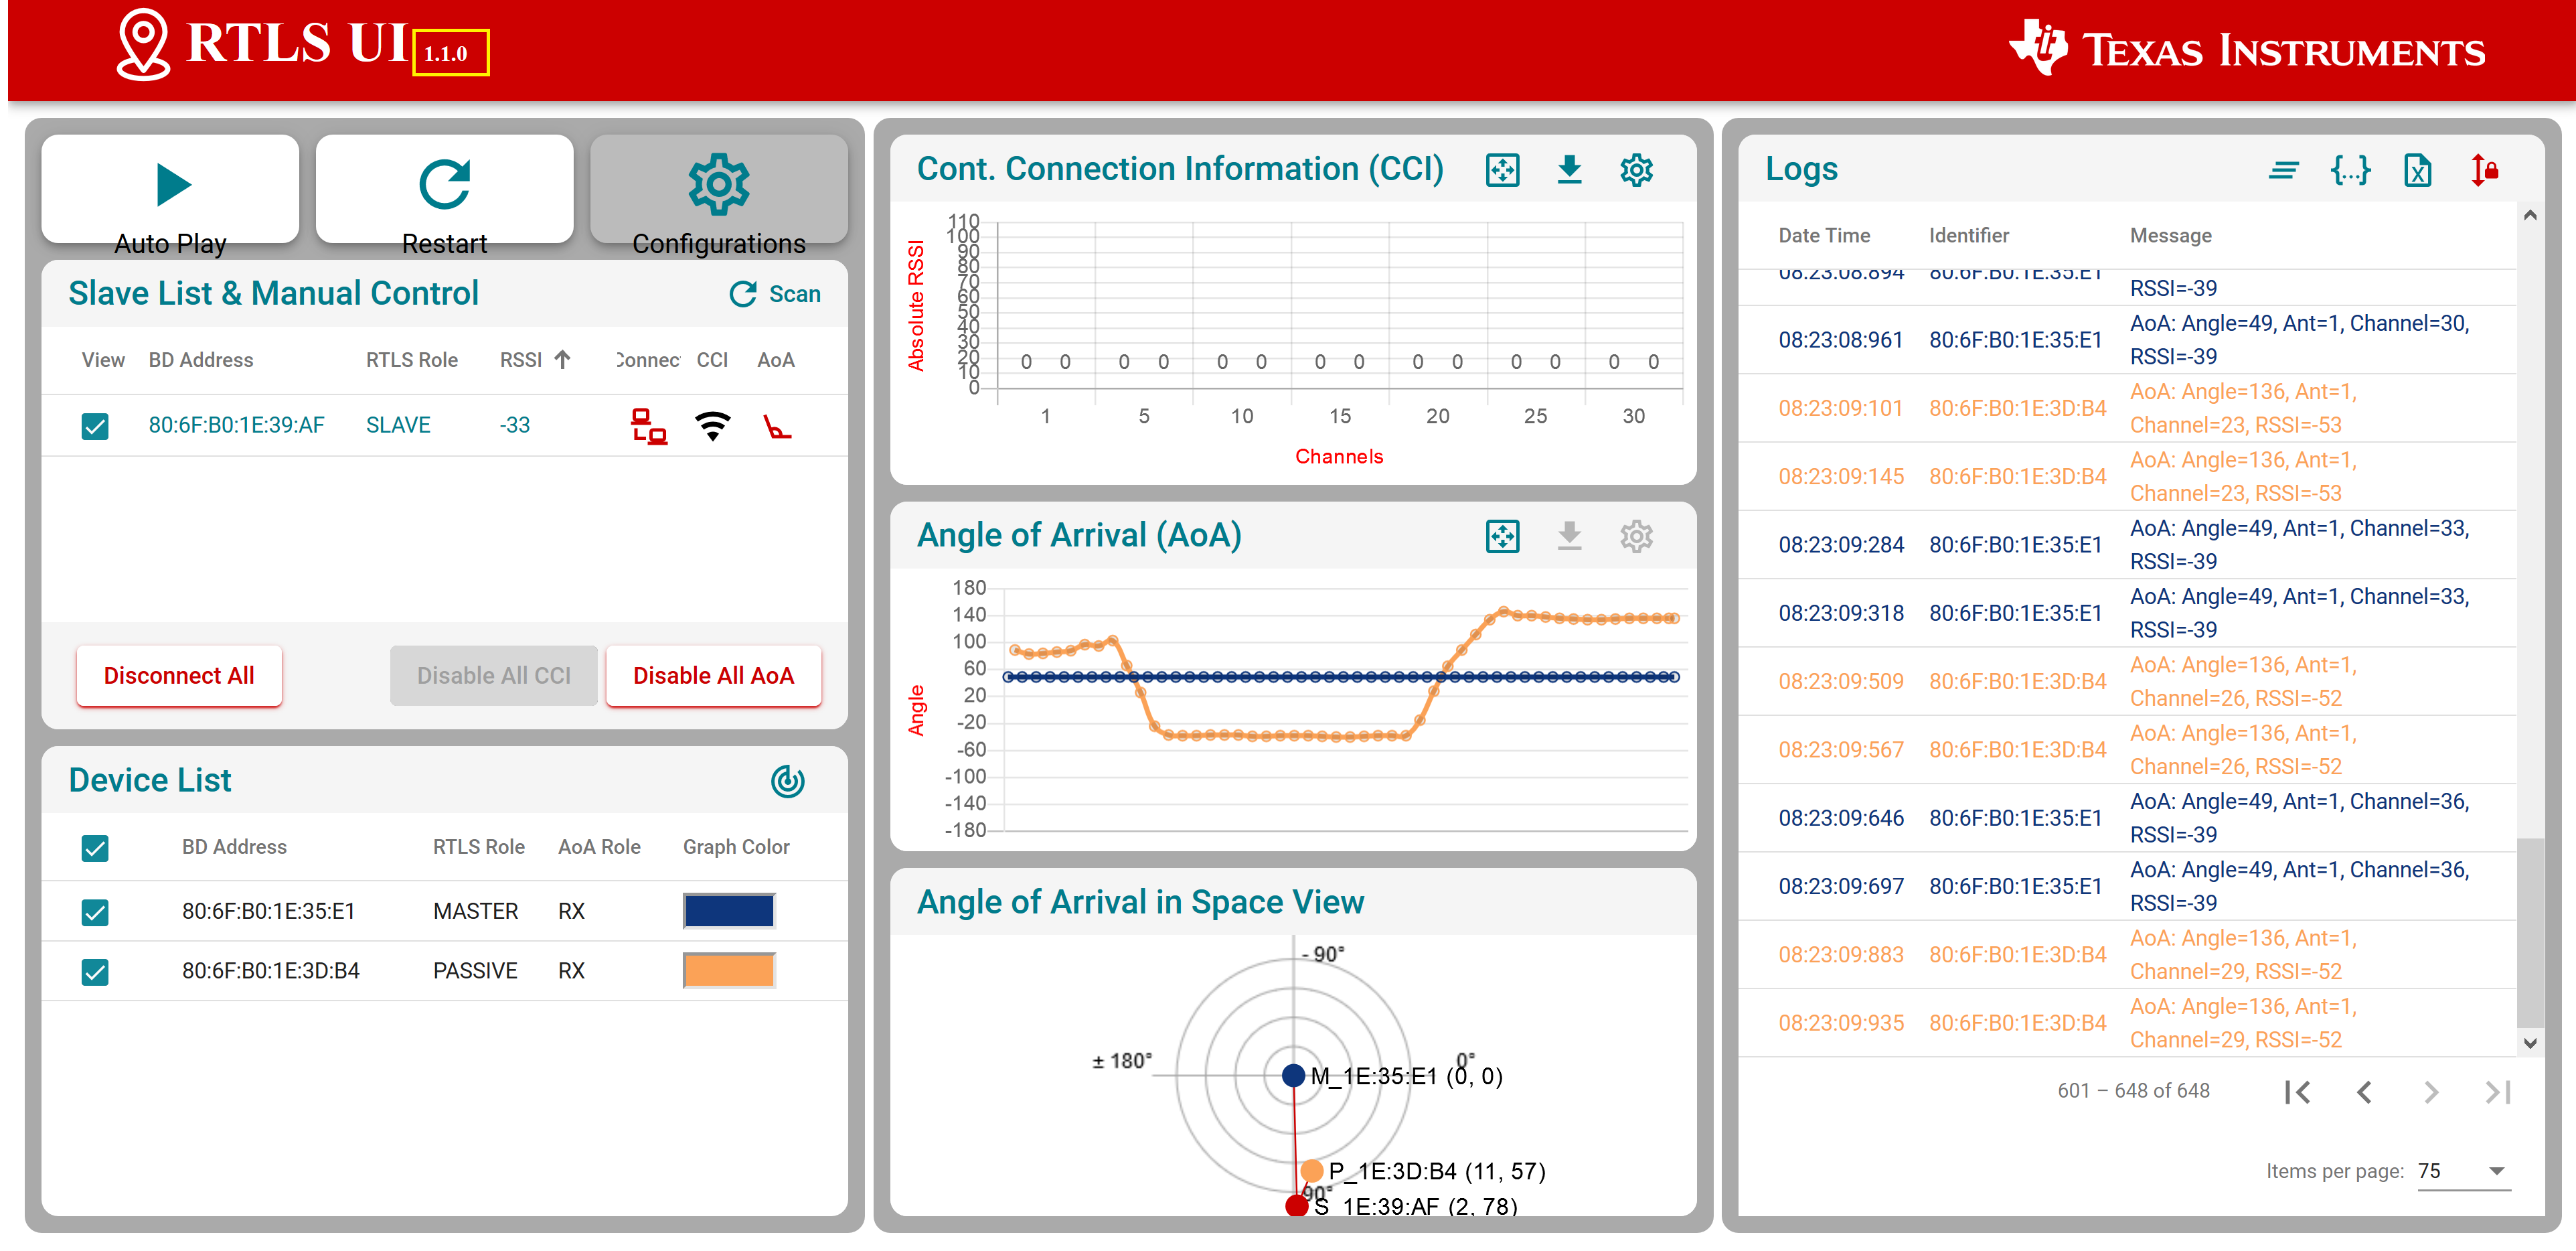Screen dimensions: 2576x1251
Task: Uncheck the view box for slave 80:6F:B0:1E:39:AF
Action: [x=95, y=426]
